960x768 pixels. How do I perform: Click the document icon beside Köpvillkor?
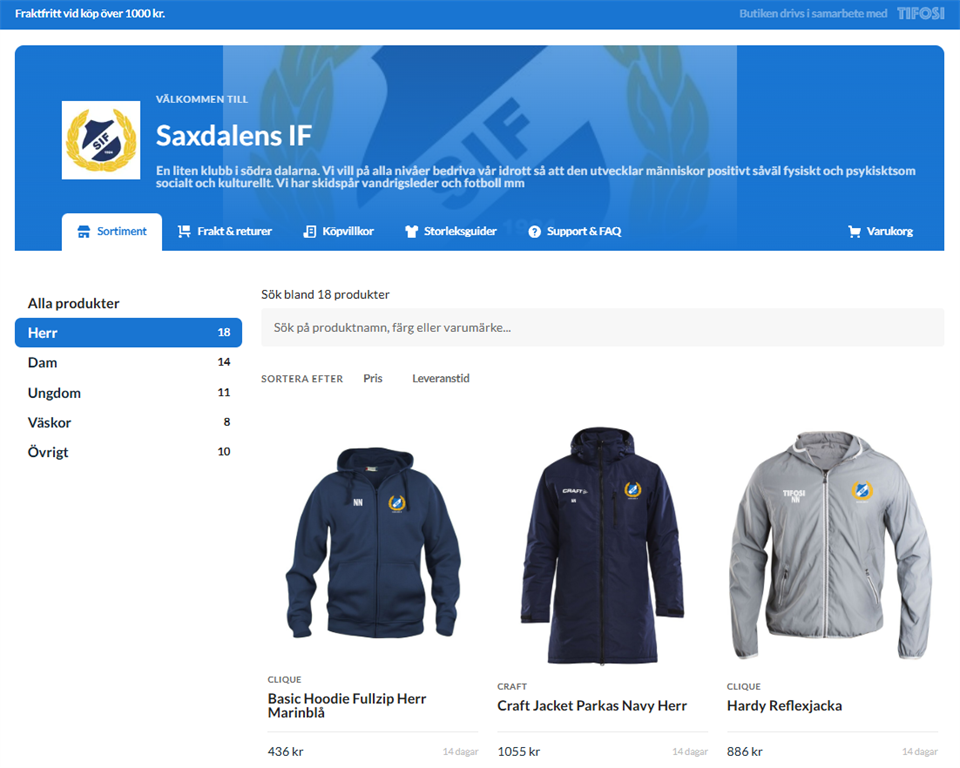310,231
